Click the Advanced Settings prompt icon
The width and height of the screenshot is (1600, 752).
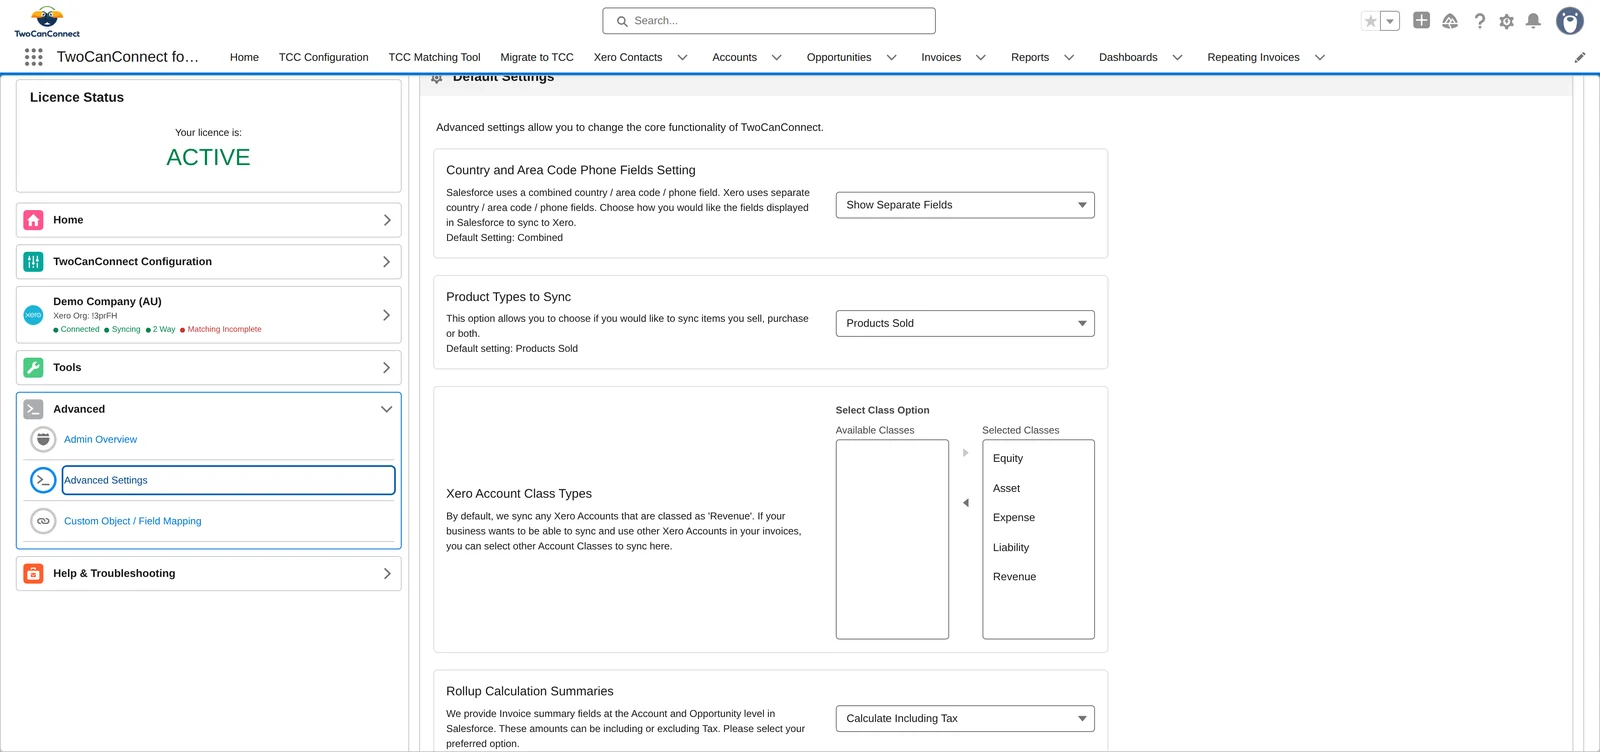43,480
